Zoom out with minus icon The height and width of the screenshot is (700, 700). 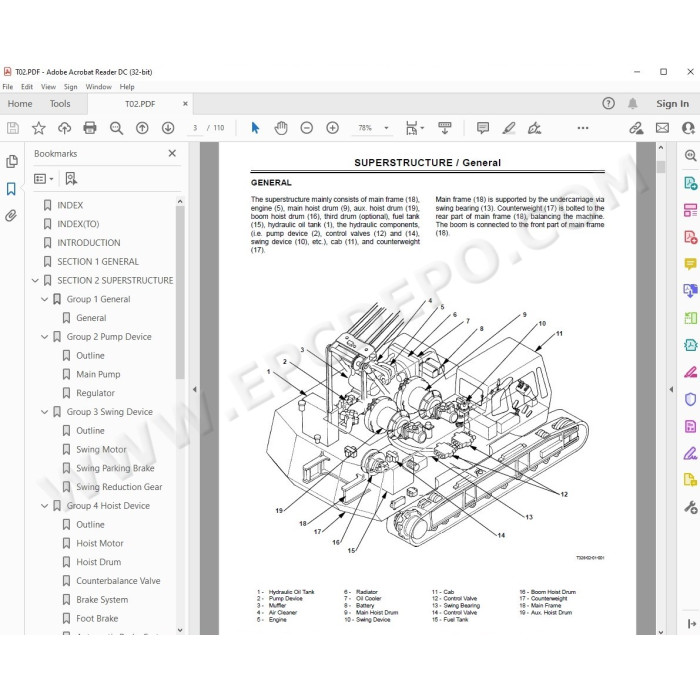click(x=307, y=128)
